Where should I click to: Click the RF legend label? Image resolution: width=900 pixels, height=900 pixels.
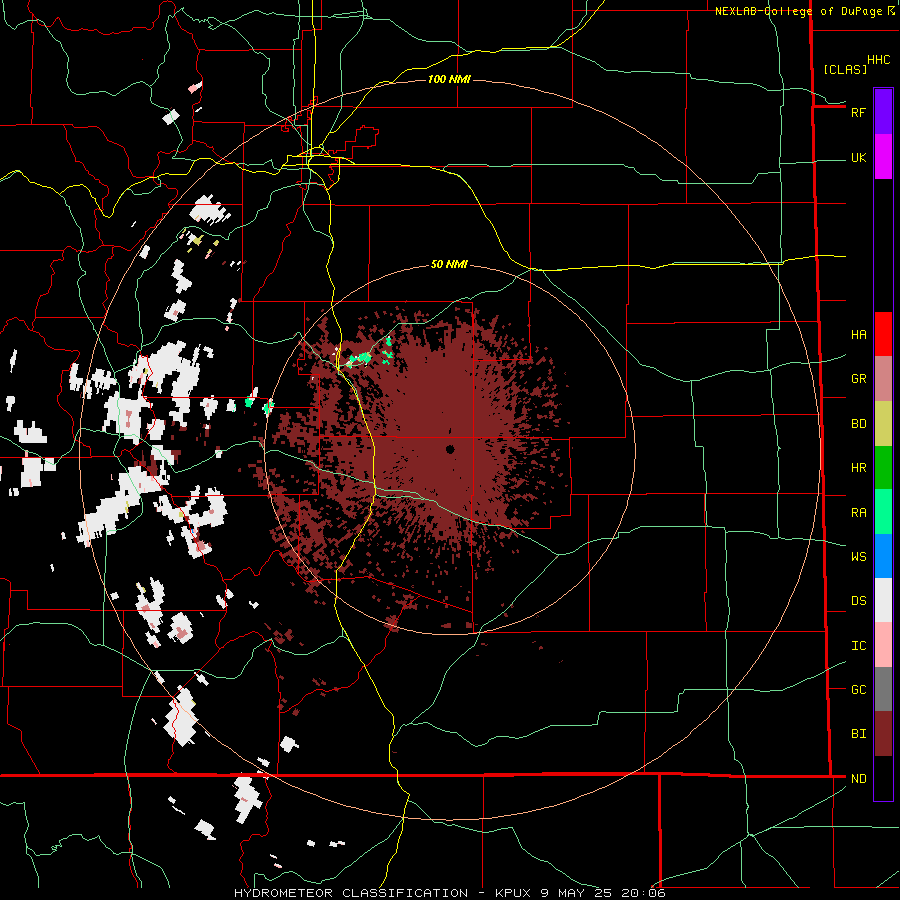coord(858,112)
